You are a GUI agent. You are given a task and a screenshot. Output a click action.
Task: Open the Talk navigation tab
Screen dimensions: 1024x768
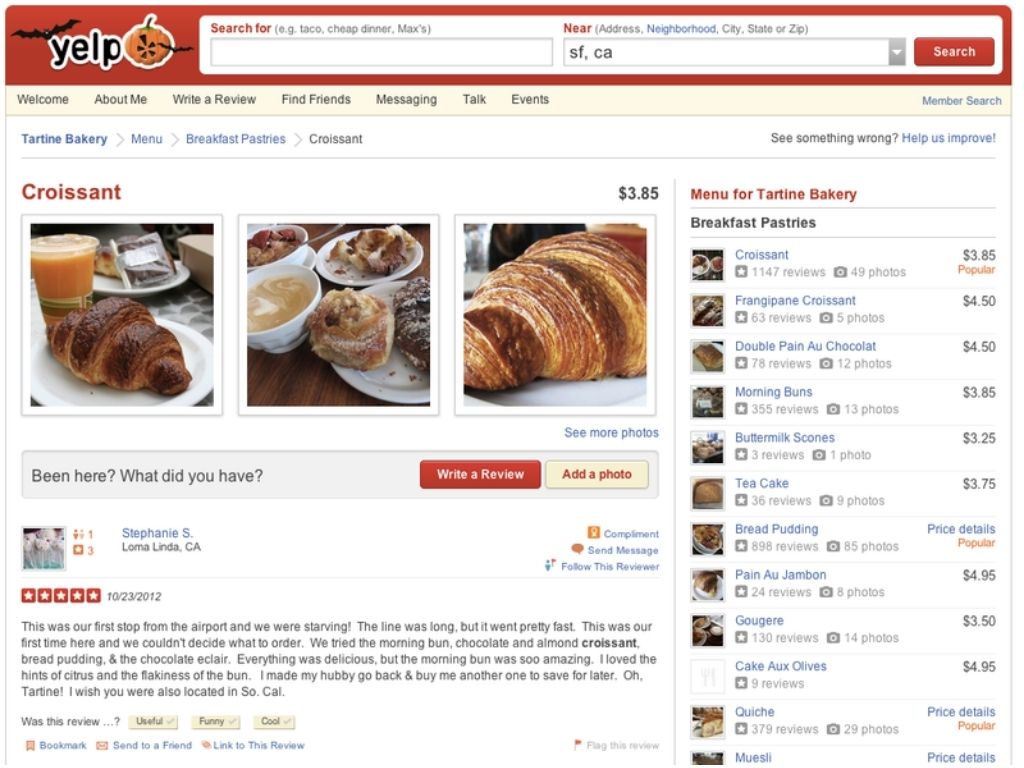tap(474, 99)
